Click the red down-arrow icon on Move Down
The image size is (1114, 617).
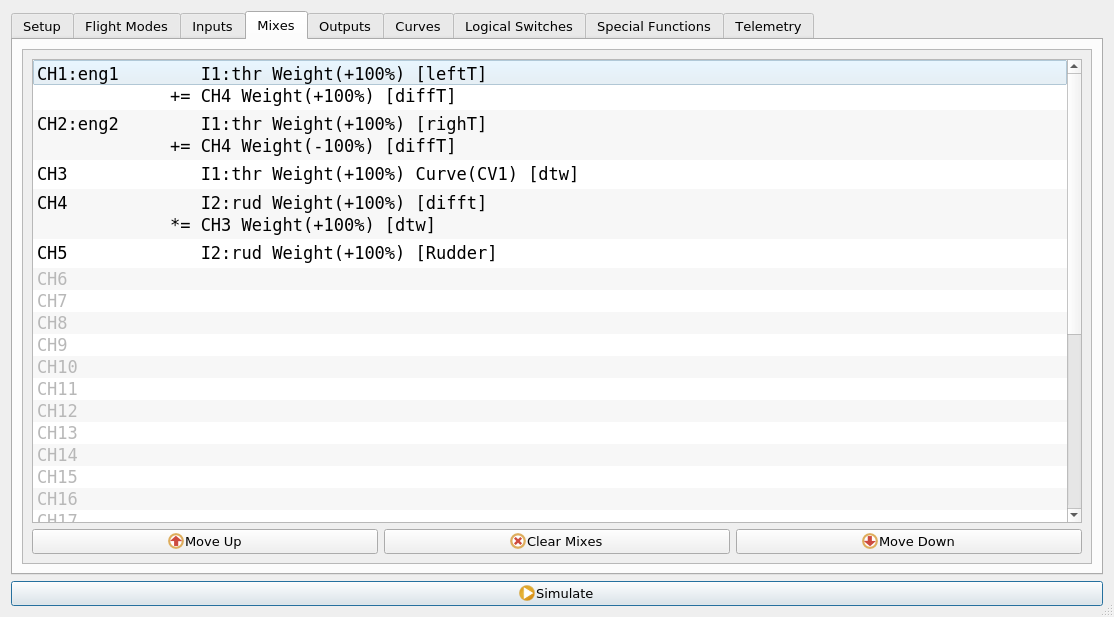coord(870,542)
